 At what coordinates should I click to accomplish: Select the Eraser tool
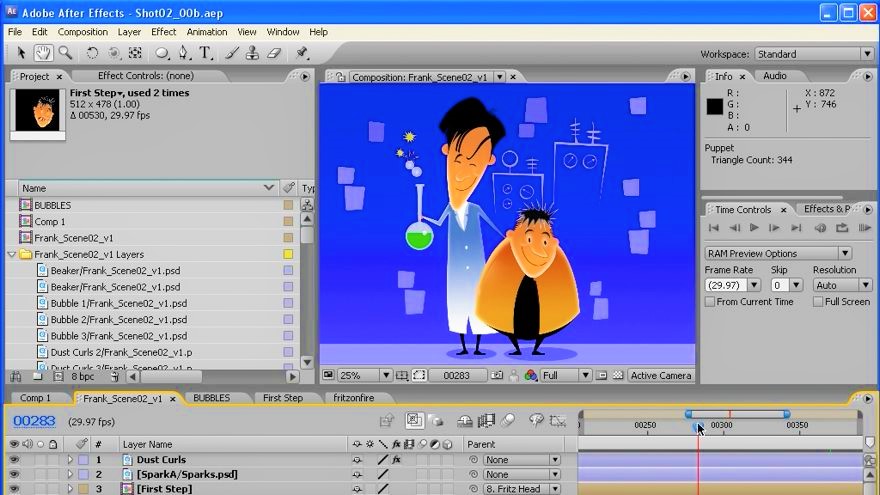point(274,53)
